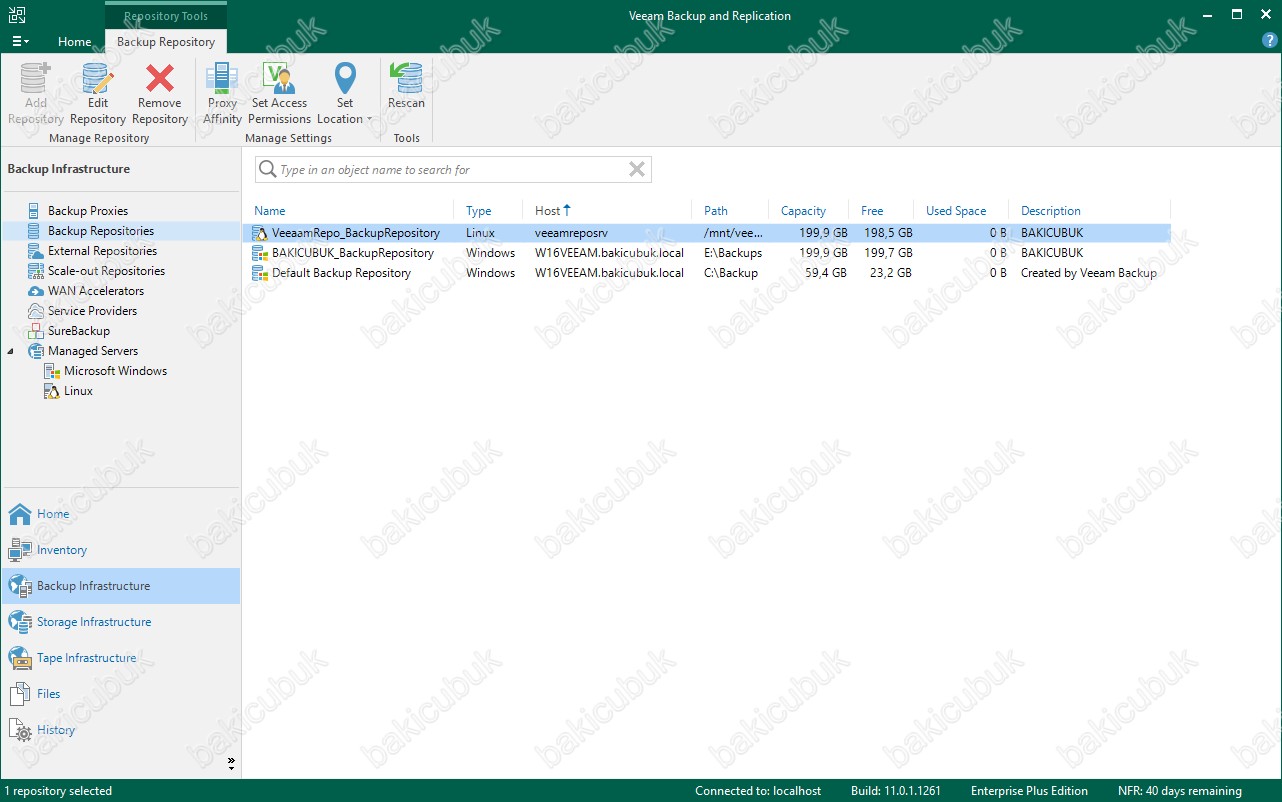This screenshot has width=1282, height=802.
Task: Collapse the Managed Servers tree node
Action: coord(11,351)
